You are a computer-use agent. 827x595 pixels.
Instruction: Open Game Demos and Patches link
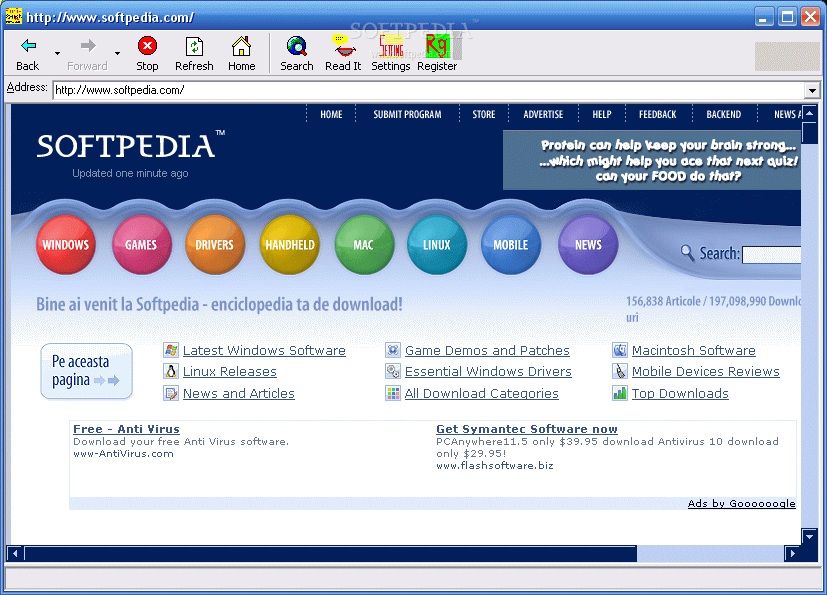point(487,351)
